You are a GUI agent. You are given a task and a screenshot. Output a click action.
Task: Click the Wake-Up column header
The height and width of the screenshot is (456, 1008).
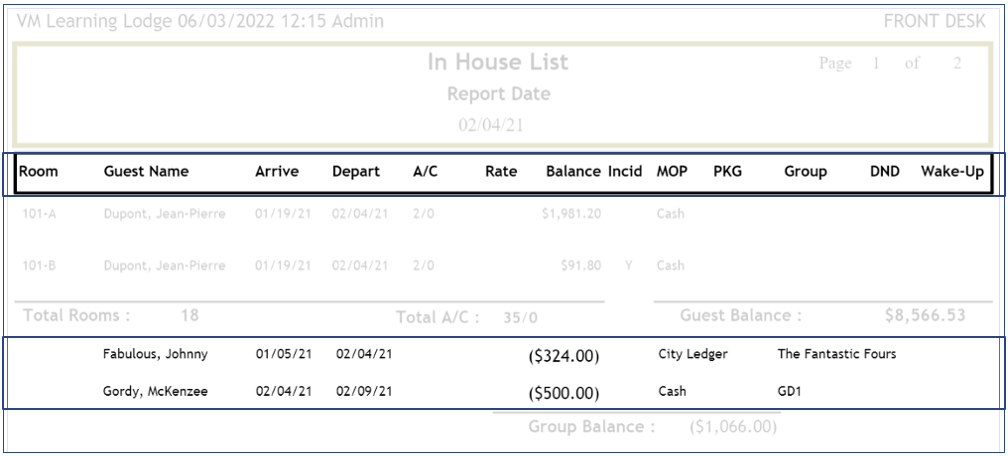point(951,172)
